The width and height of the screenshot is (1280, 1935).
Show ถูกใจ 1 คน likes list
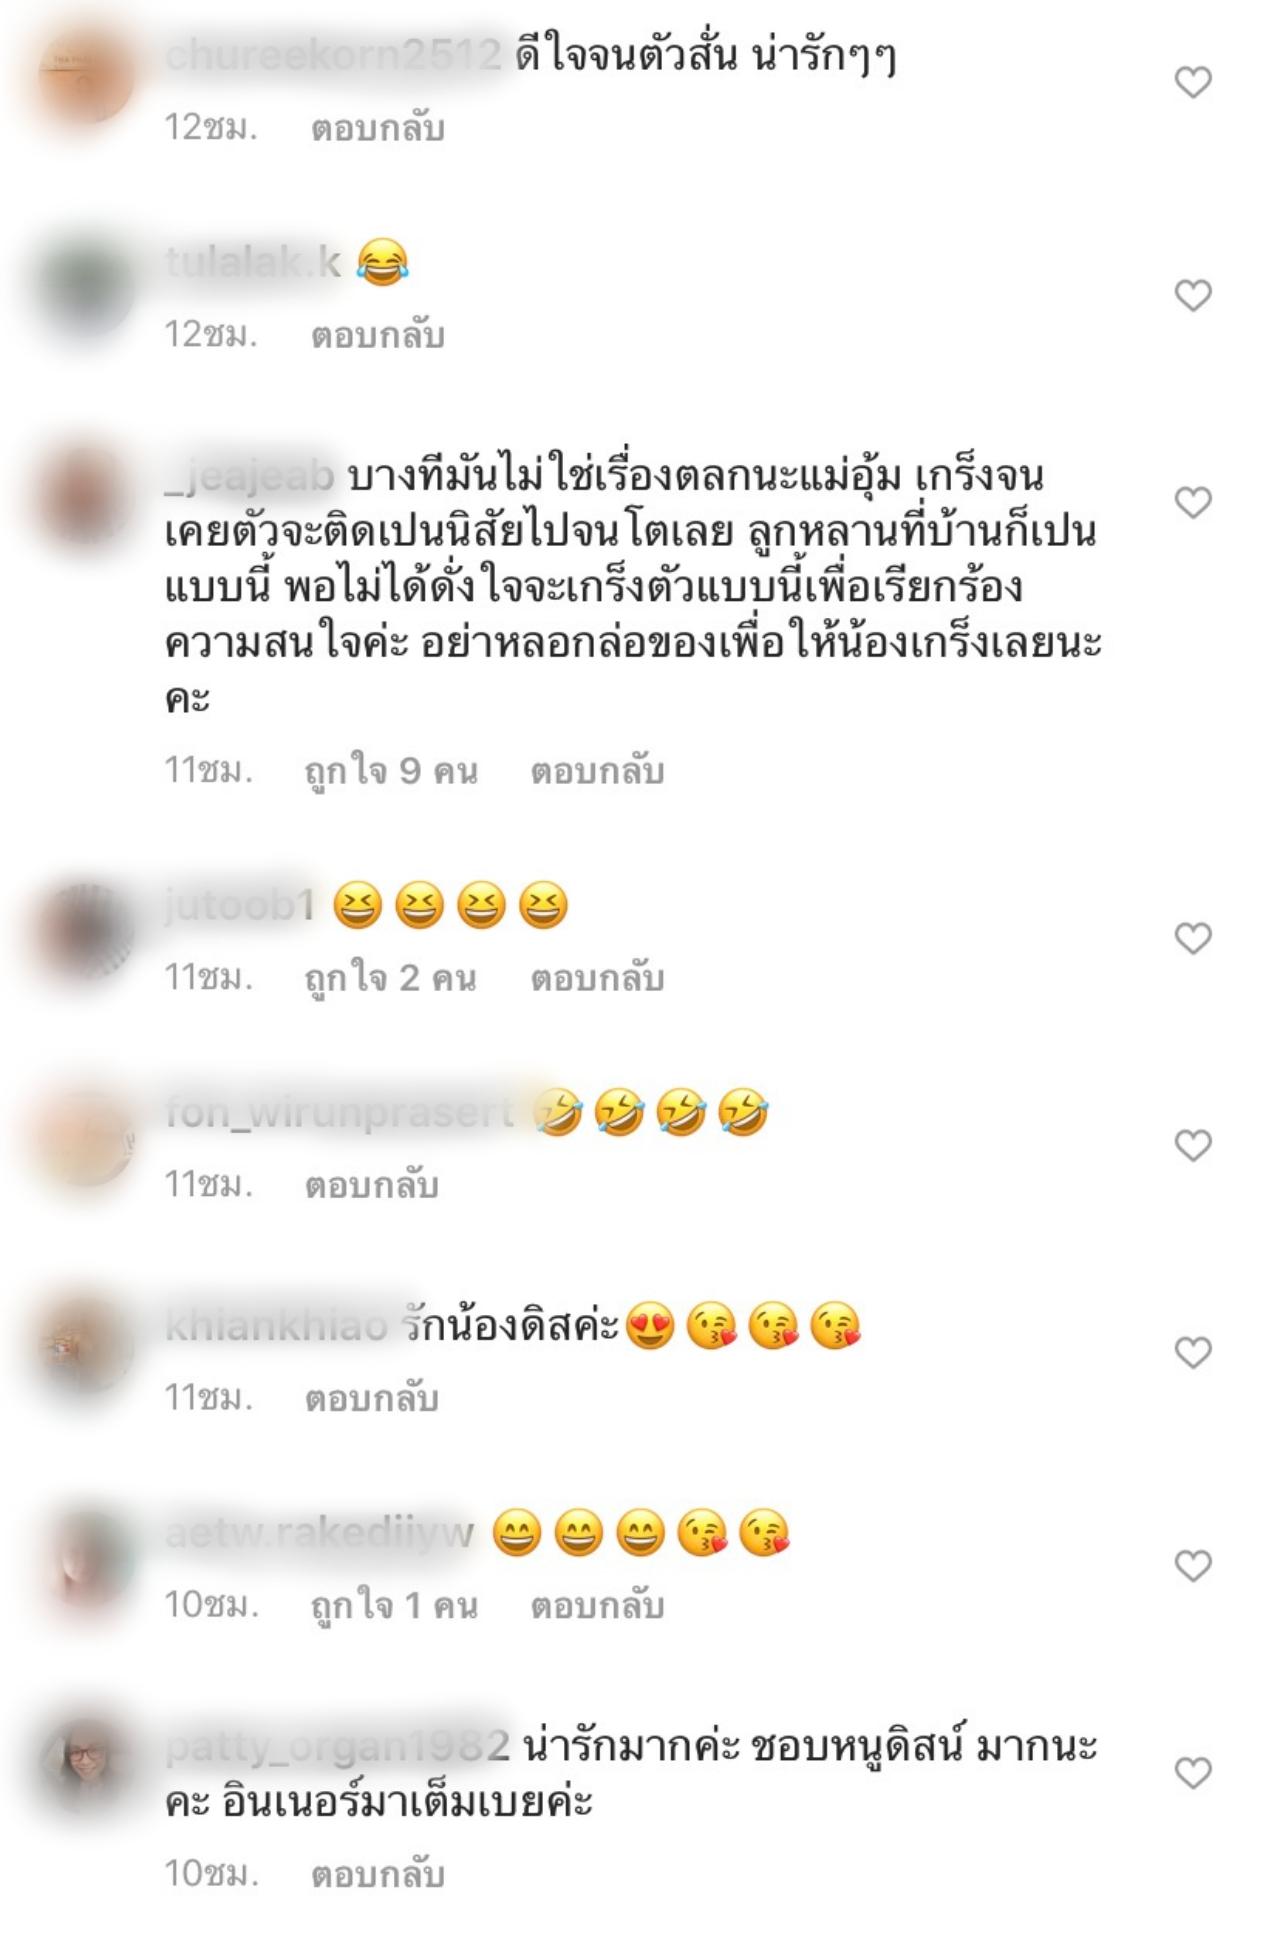point(394,1605)
